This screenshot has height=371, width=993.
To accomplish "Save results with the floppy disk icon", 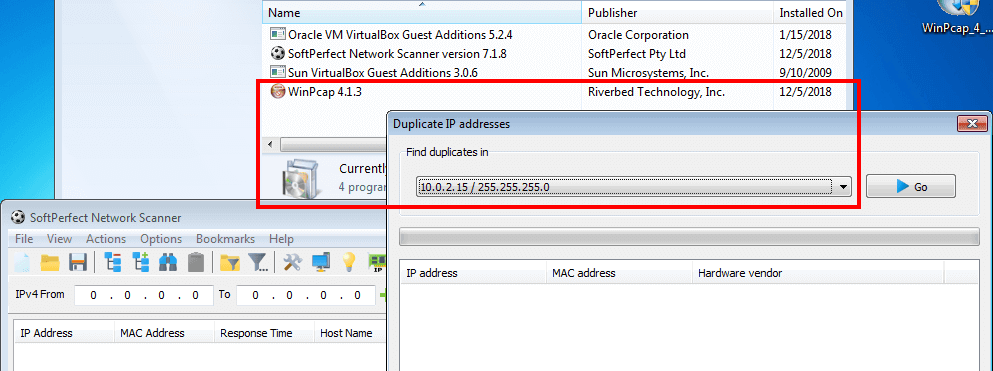I will click(77, 262).
